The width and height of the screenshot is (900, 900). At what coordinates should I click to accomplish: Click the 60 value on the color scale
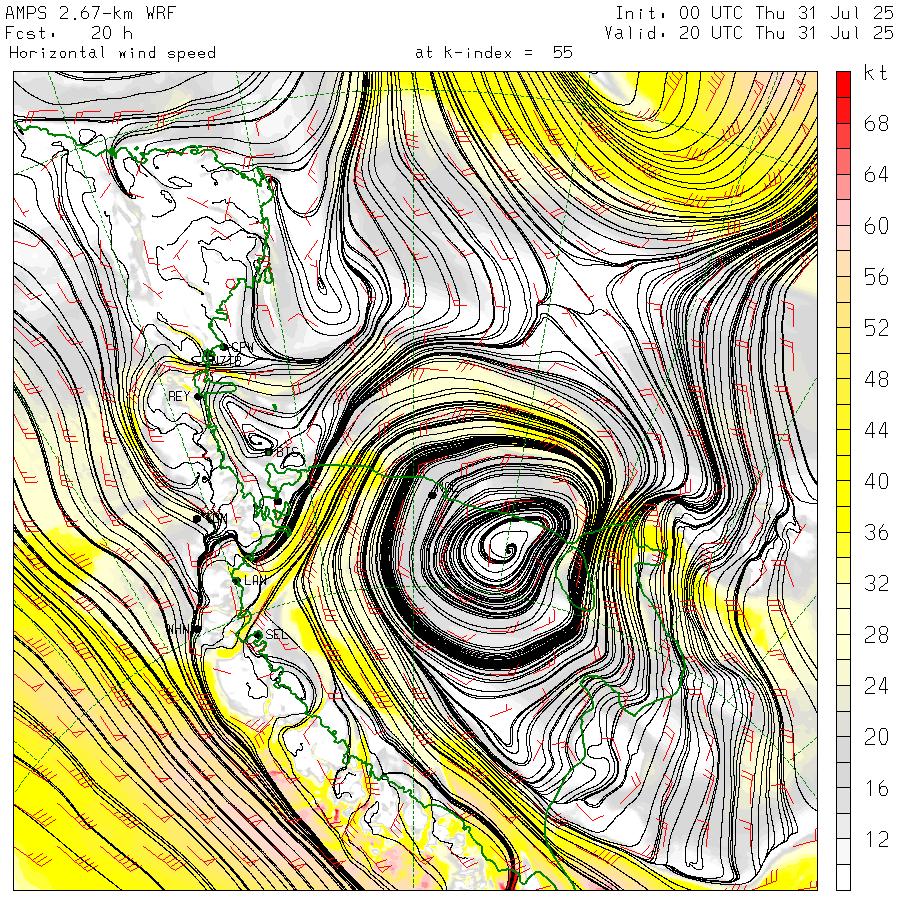pyautogui.click(x=876, y=226)
